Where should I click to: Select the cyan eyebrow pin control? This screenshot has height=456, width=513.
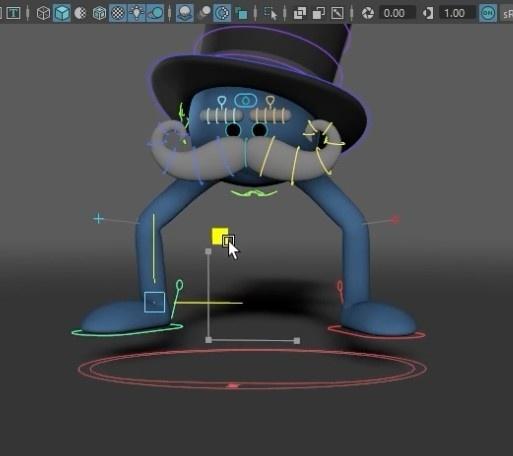tap(222, 102)
